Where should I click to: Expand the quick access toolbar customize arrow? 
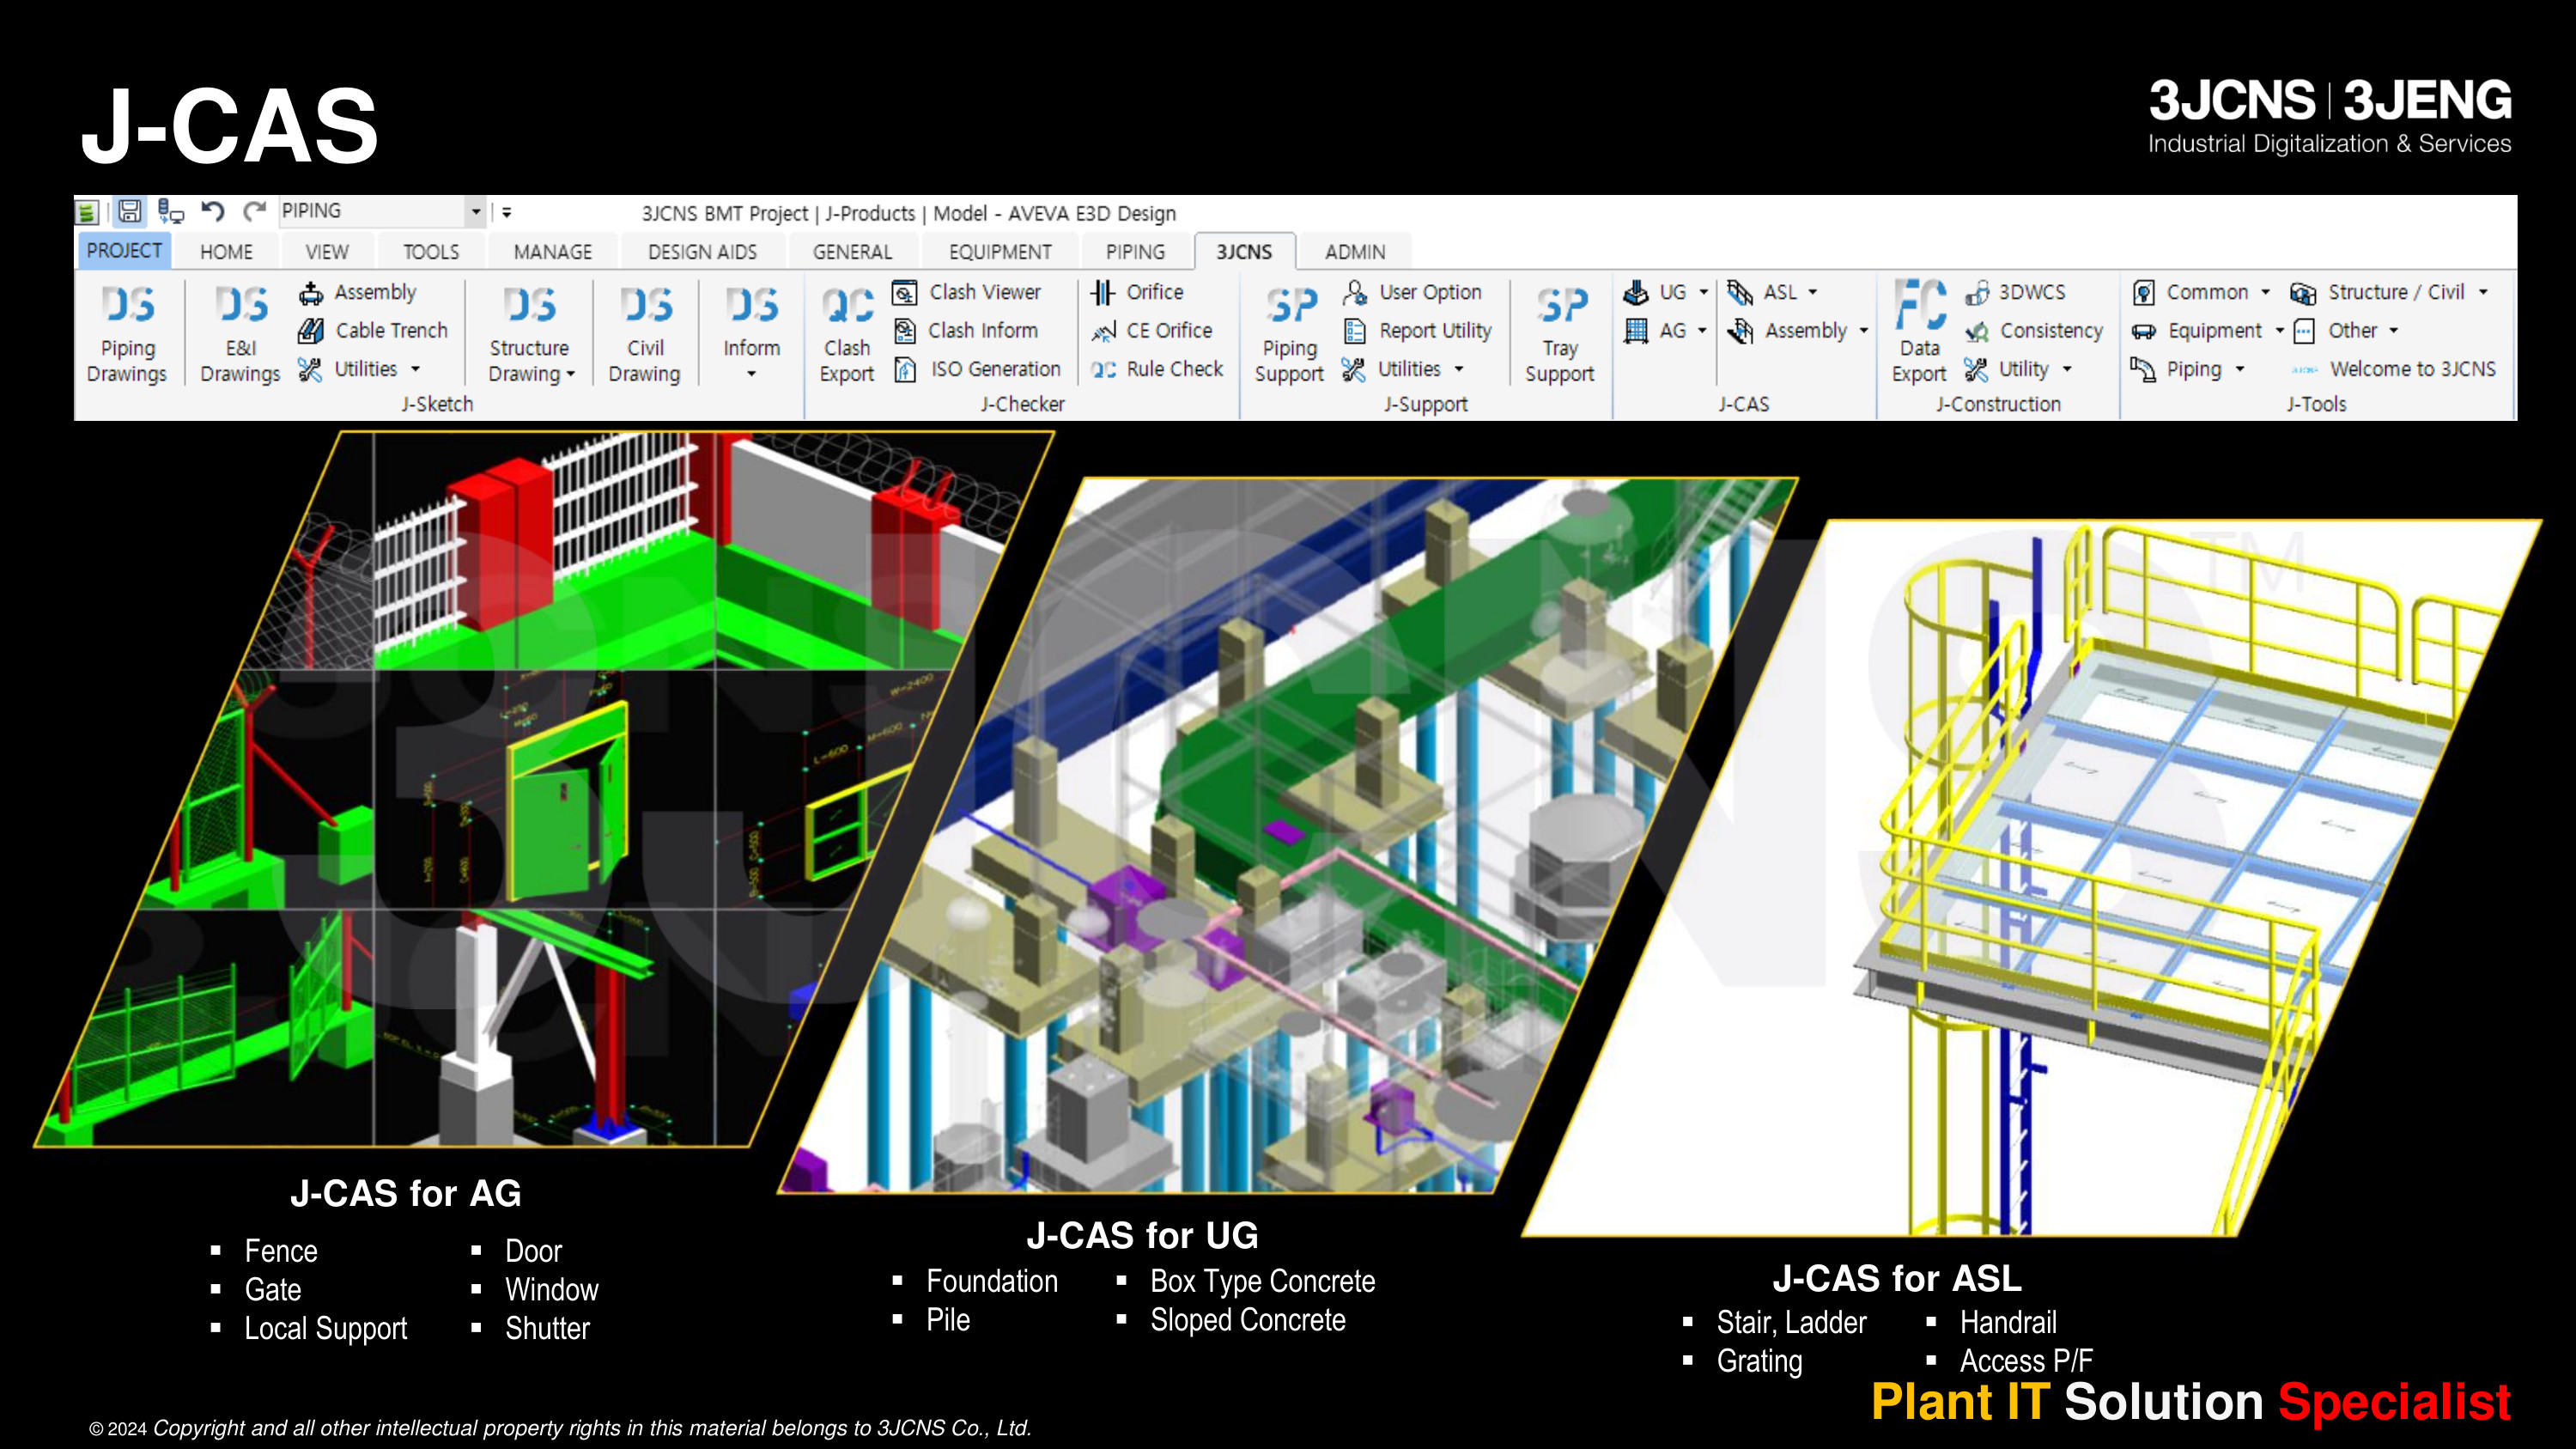click(x=507, y=212)
